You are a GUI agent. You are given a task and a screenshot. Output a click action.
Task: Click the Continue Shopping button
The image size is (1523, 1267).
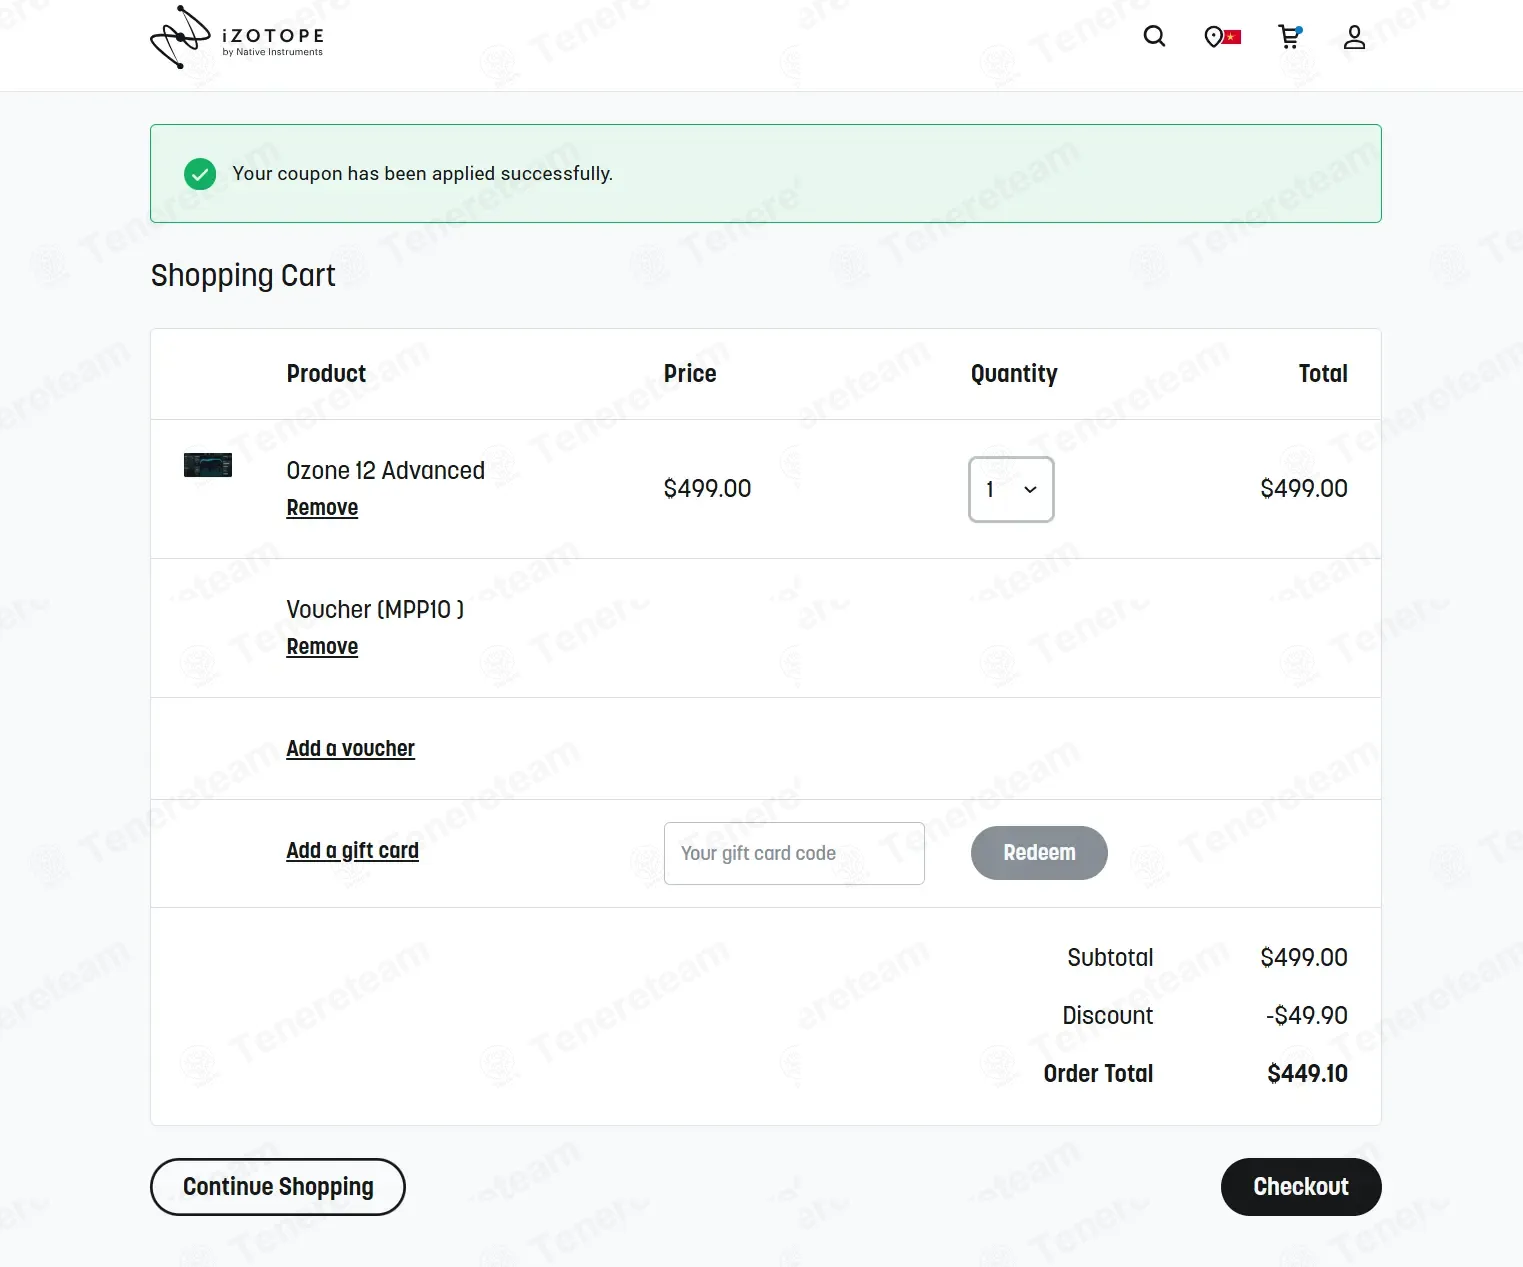pos(278,1187)
